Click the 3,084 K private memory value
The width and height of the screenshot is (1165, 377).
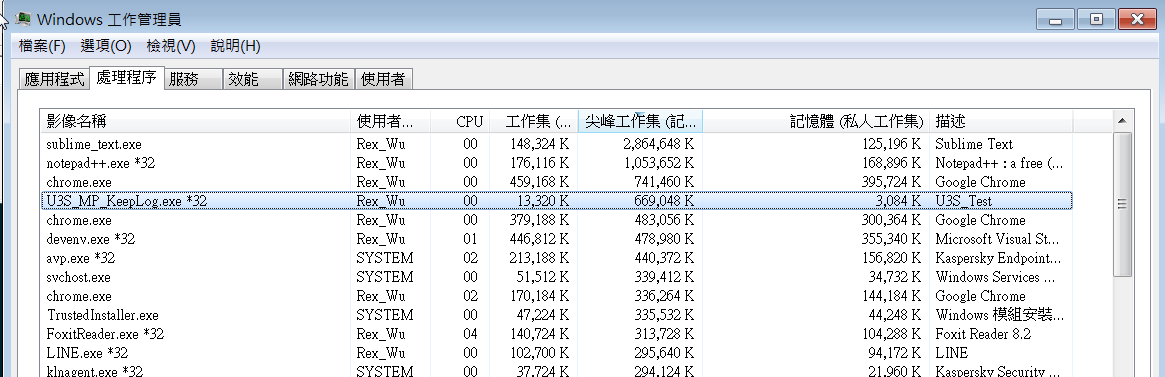pyautogui.click(x=898, y=201)
